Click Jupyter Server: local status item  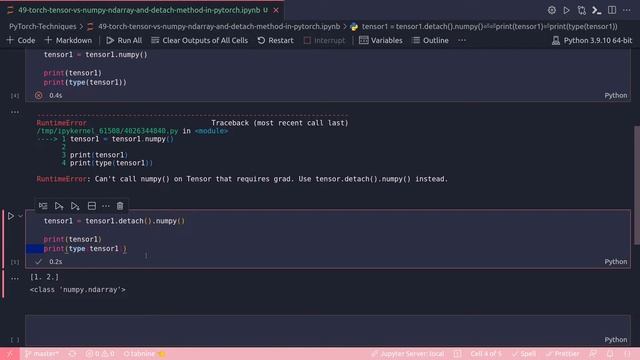click(x=407, y=354)
